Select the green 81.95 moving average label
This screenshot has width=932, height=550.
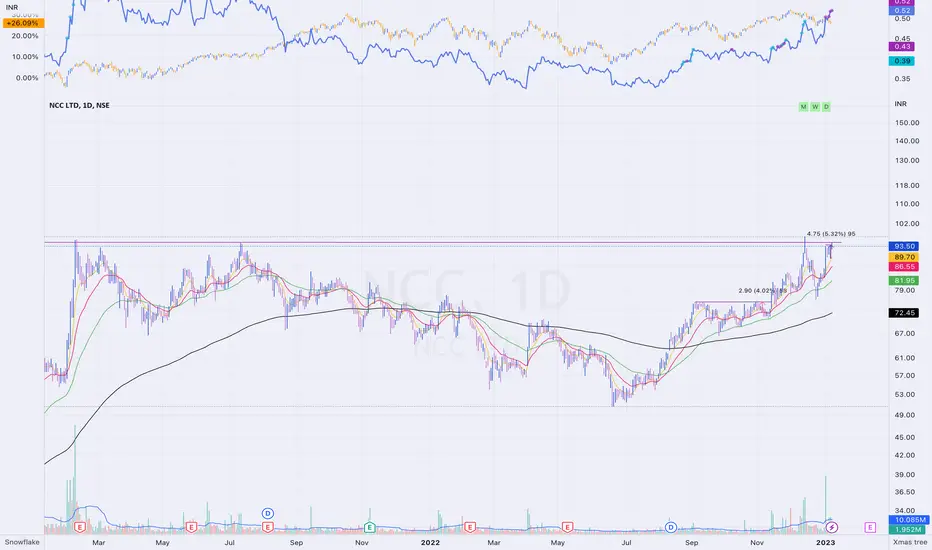click(x=904, y=281)
